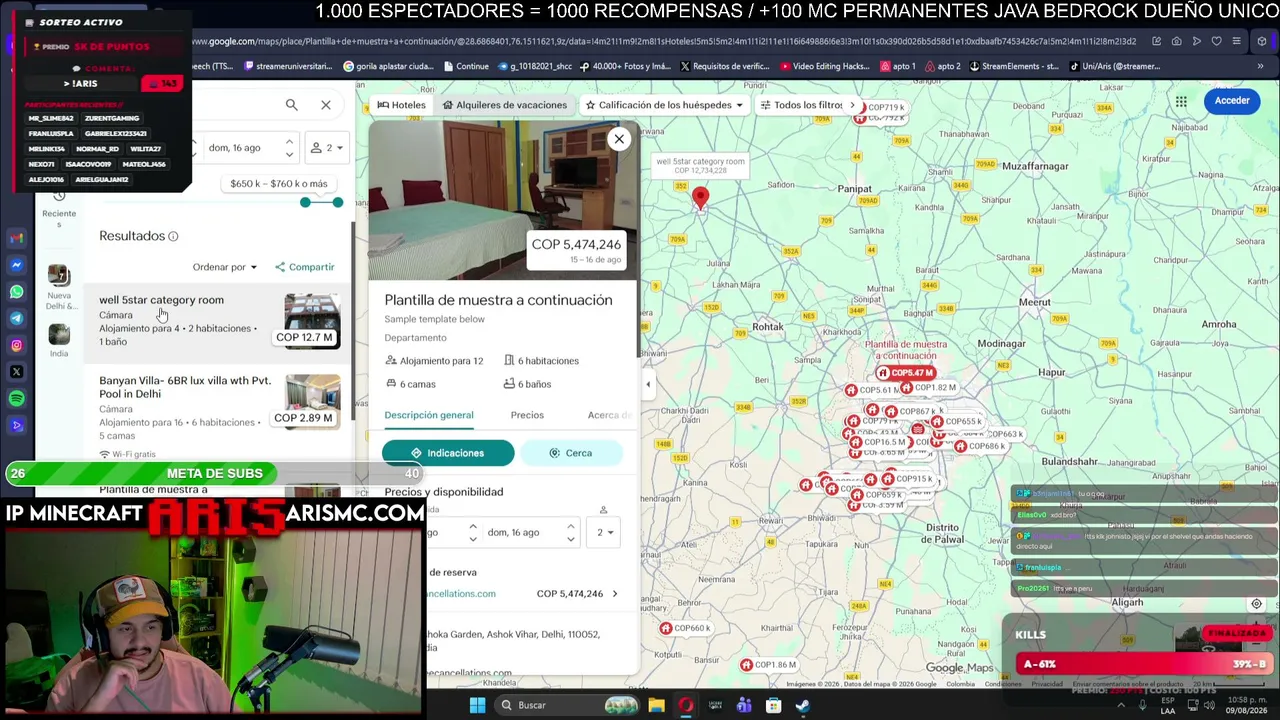Open the Google apps grid

click(x=1181, y=101)
